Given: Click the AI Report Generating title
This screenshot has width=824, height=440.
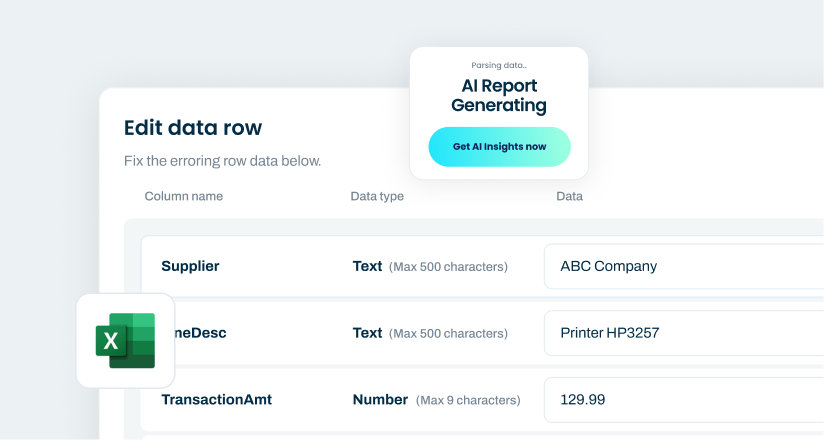Looking at the screenshot, I should point(498,95).
